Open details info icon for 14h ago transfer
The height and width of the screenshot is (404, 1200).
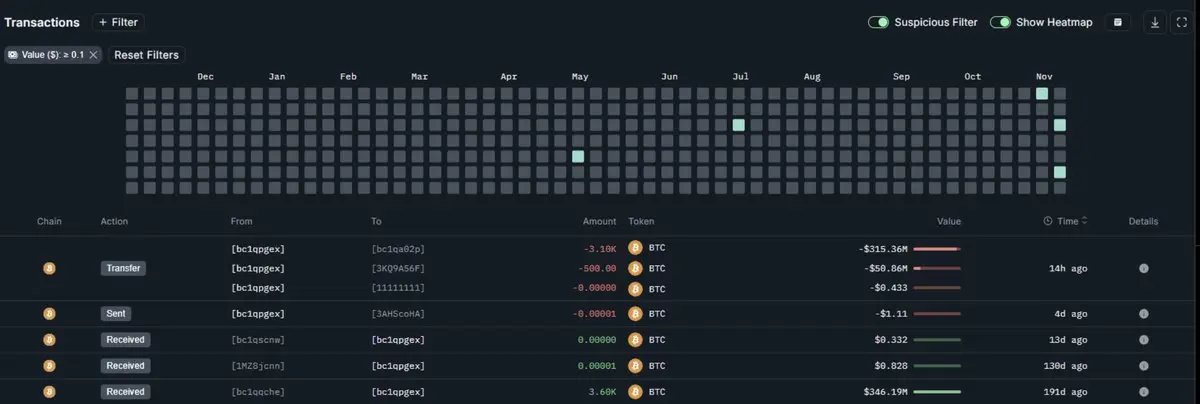[x=1143, y=268]
